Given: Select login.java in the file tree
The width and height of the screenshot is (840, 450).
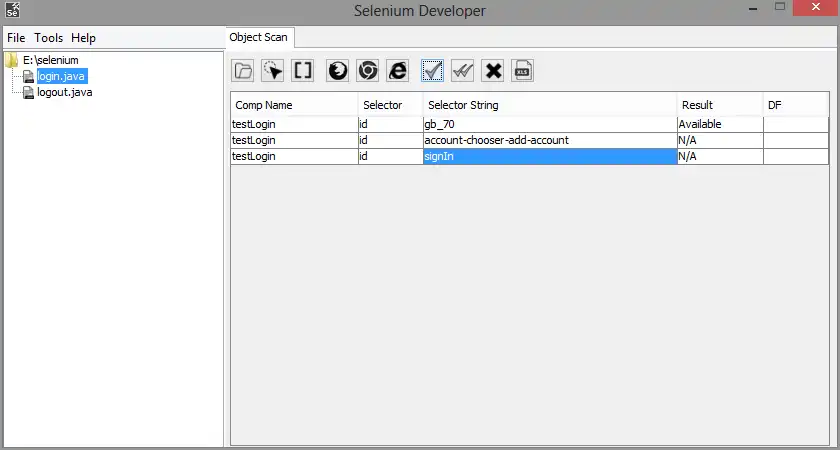Looking at the screenshot, I should click(x=61, y=76).
